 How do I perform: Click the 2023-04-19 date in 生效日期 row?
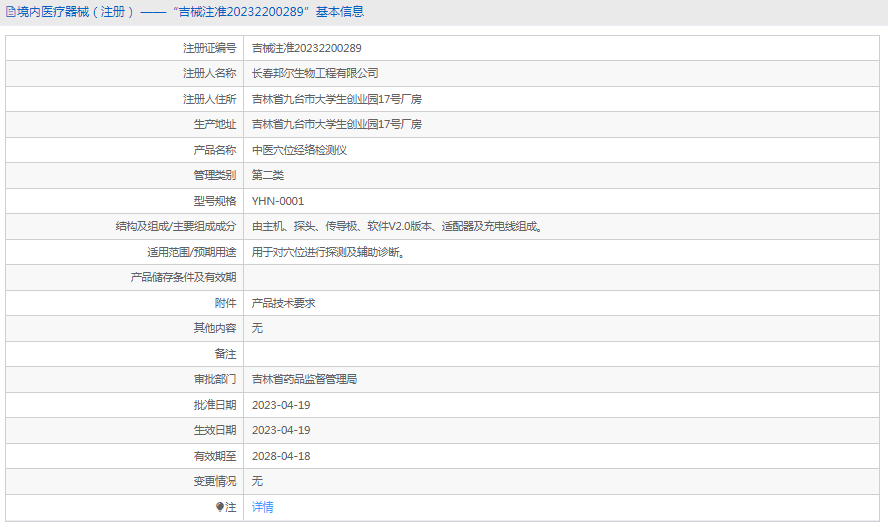pos(281,430)
